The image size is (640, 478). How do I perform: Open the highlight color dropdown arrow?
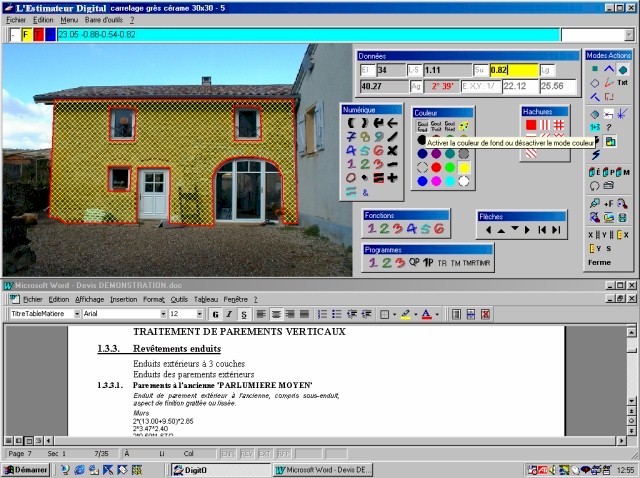[416, 314]
